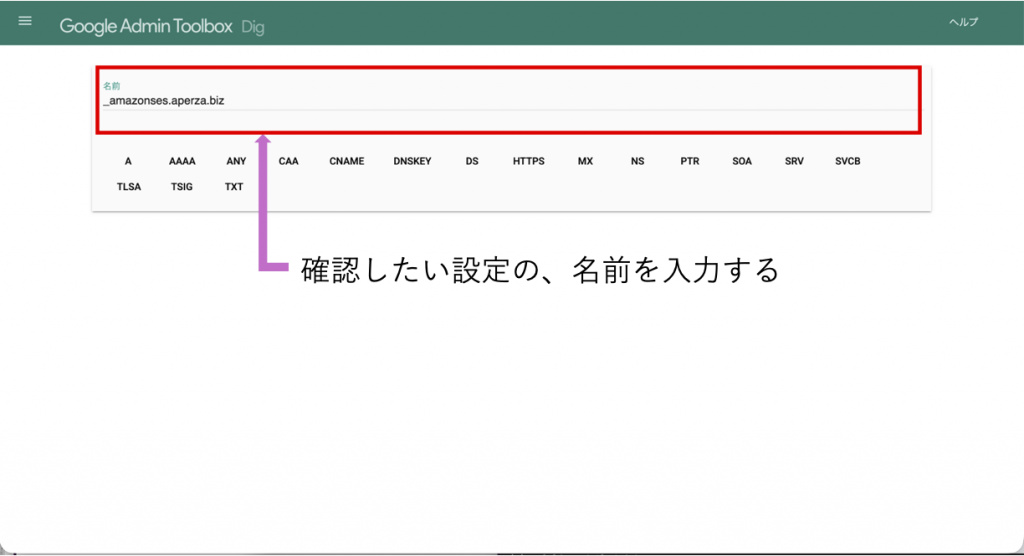Select the AAAA record type
1024x556 pixels.
(x=182, y=161)
